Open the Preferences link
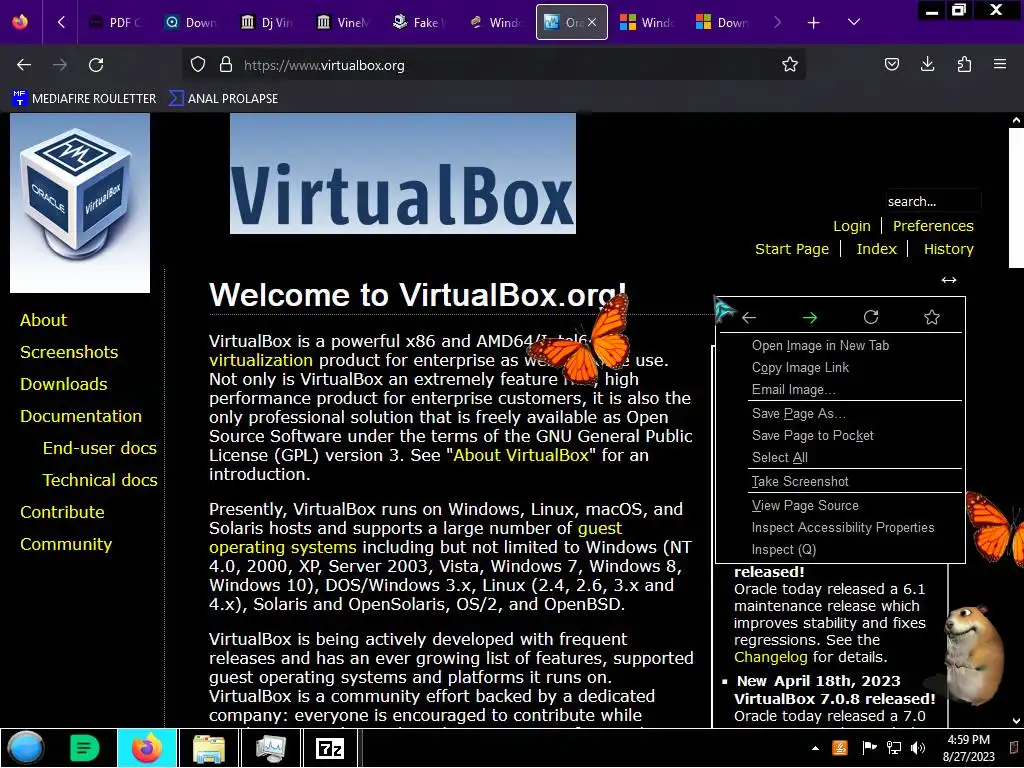 click(933, 226)
